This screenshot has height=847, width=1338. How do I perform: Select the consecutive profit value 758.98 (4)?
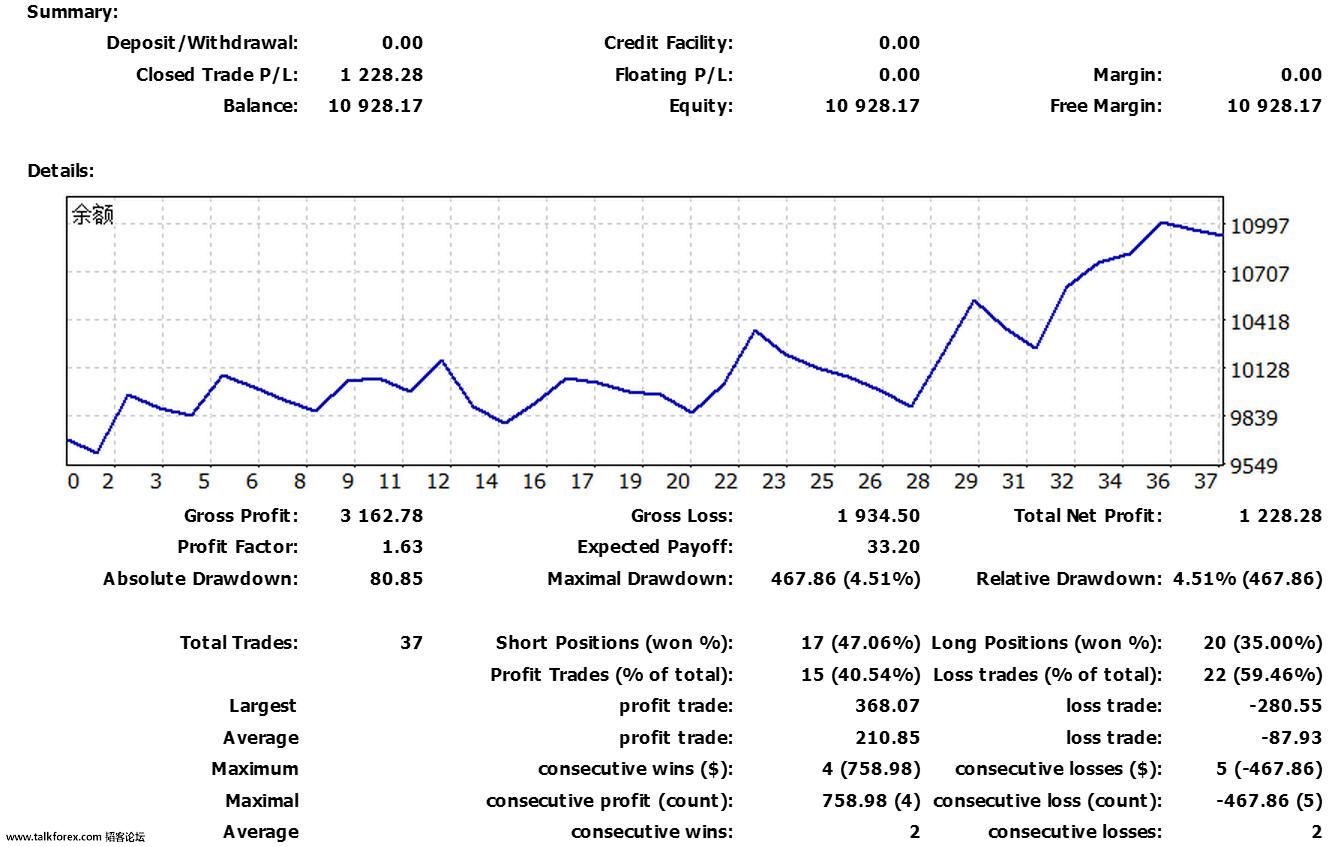tap(870, 801)
